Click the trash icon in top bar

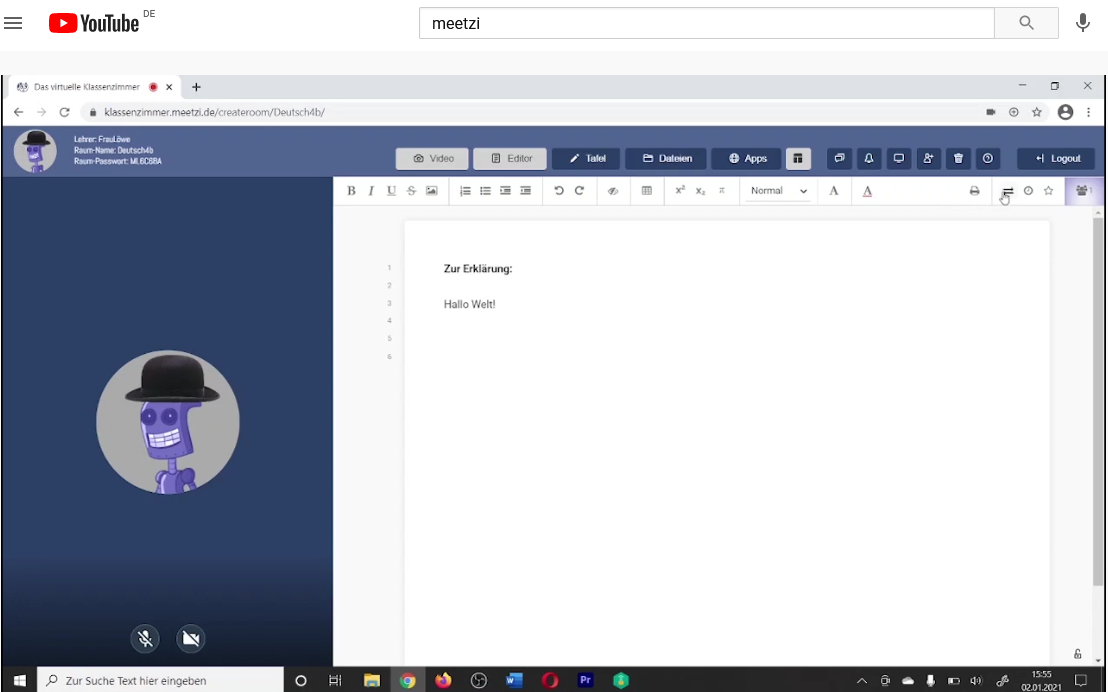tap(958, 158)
